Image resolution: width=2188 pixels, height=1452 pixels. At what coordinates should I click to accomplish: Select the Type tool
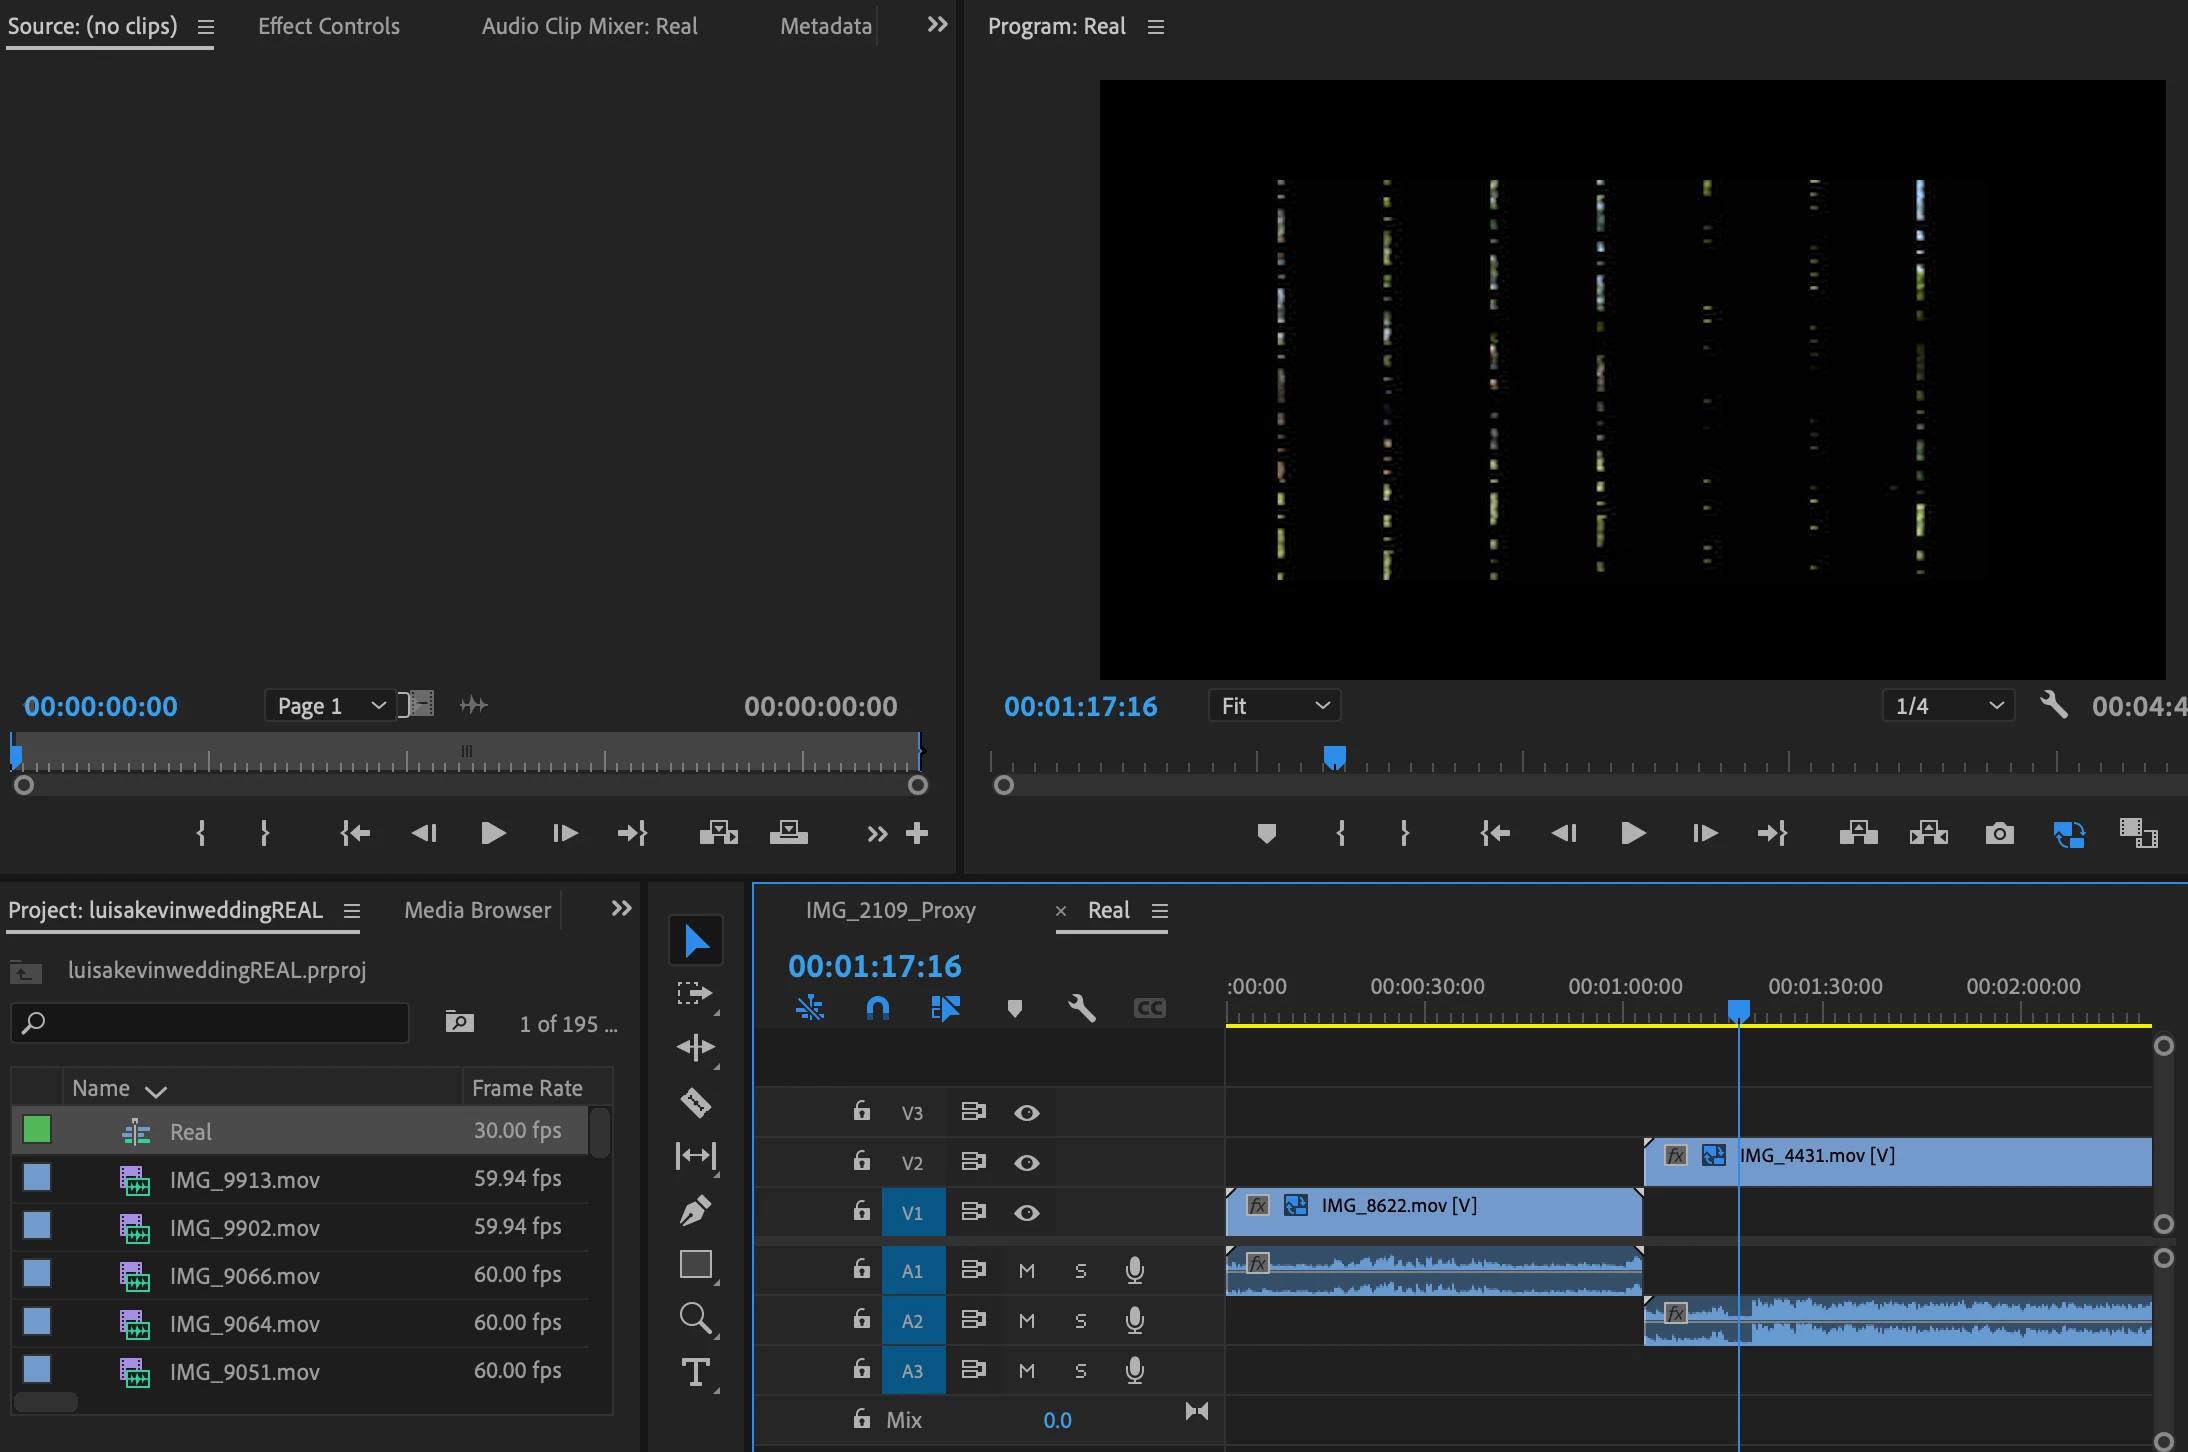(695, 1372)
